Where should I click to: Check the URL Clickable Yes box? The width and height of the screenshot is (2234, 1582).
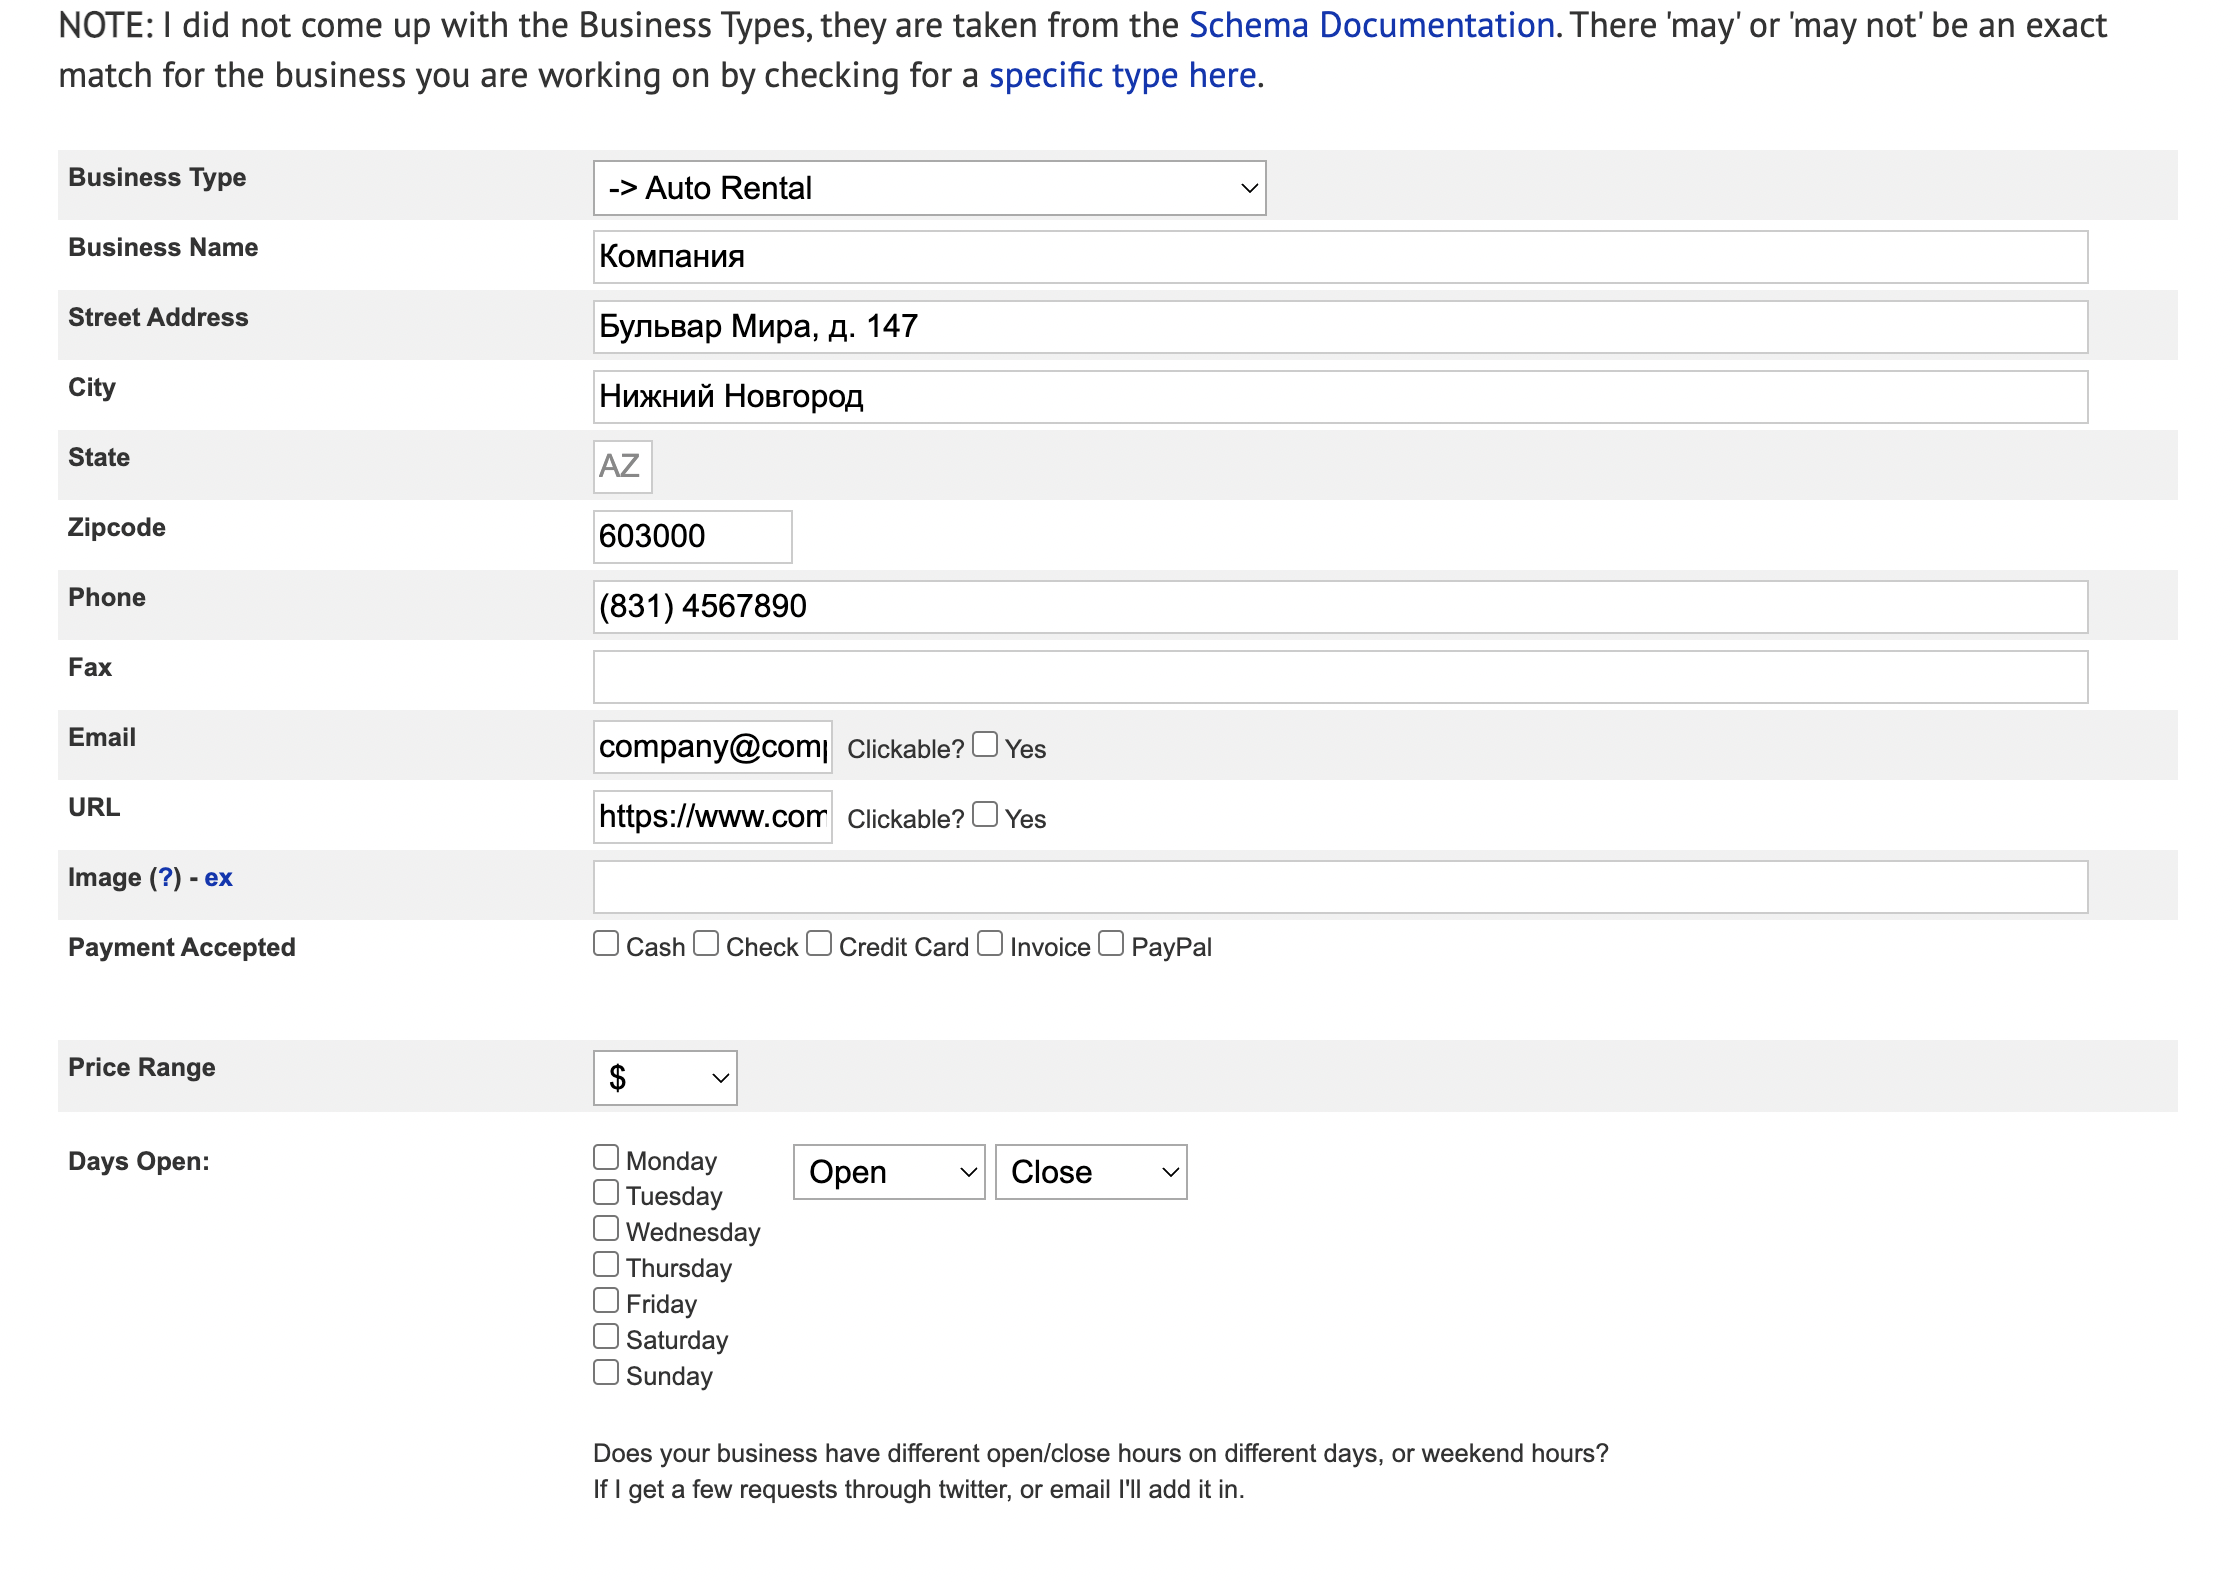985,815
